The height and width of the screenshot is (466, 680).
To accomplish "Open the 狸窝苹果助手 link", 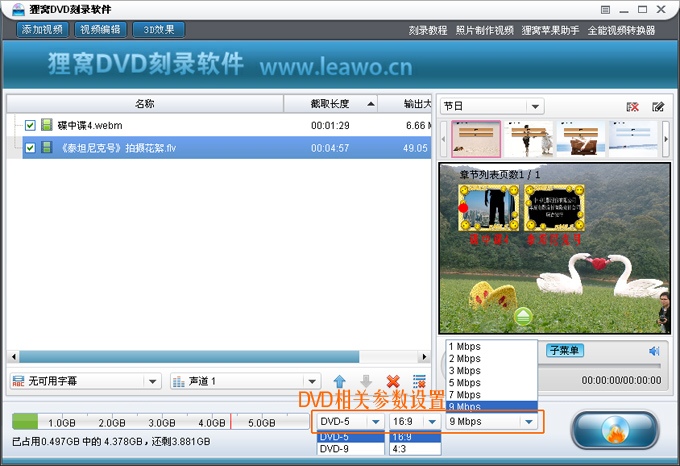I will click(x=550, y=30).
